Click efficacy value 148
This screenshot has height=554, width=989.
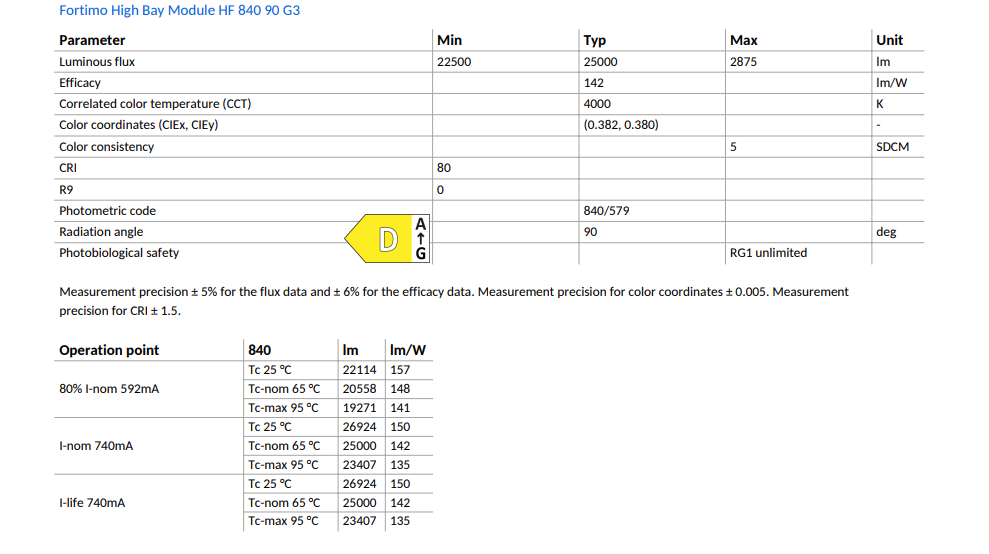click(400, 389)
